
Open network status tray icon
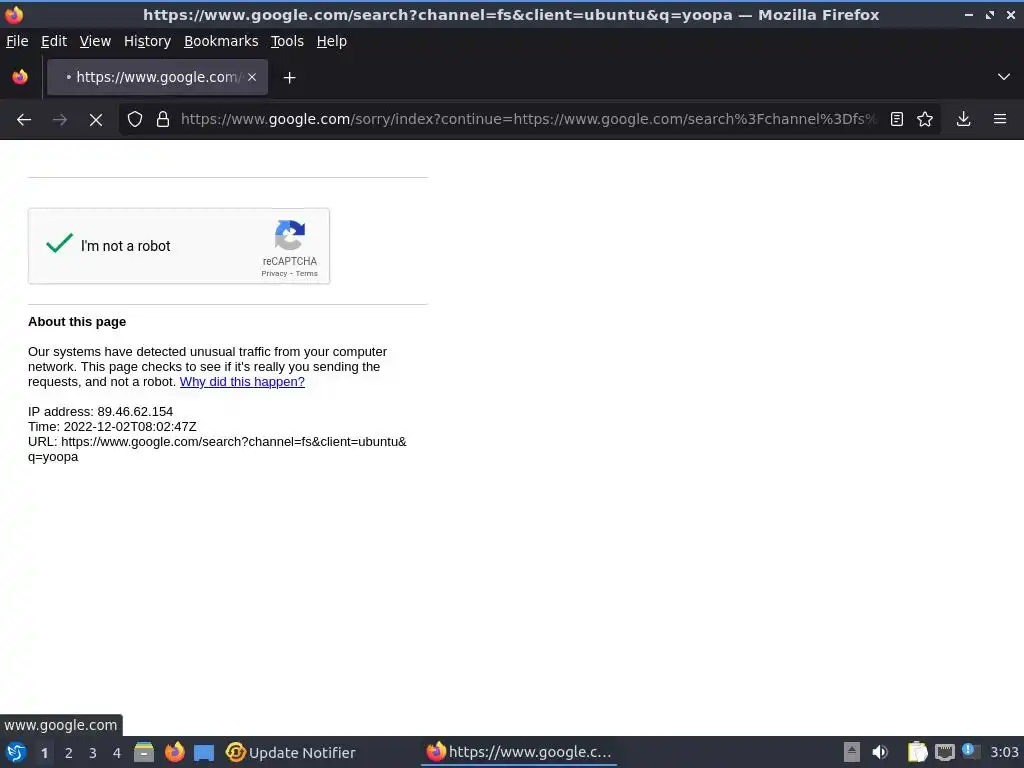(x=944, y=753)
